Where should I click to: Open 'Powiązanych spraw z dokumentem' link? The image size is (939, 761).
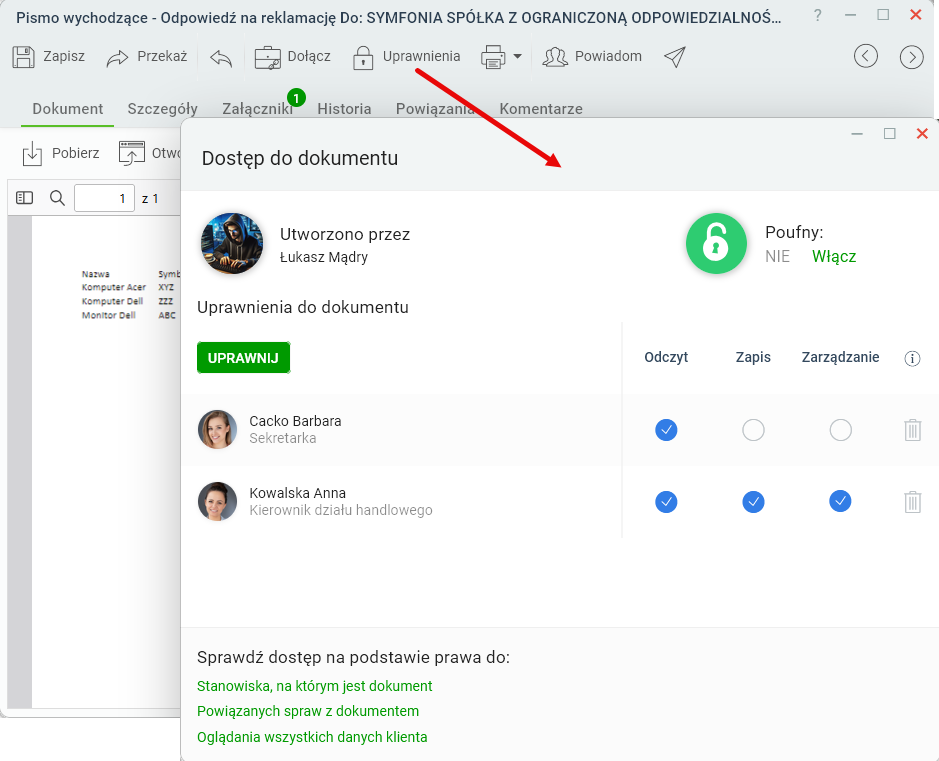tap(308, 711)
